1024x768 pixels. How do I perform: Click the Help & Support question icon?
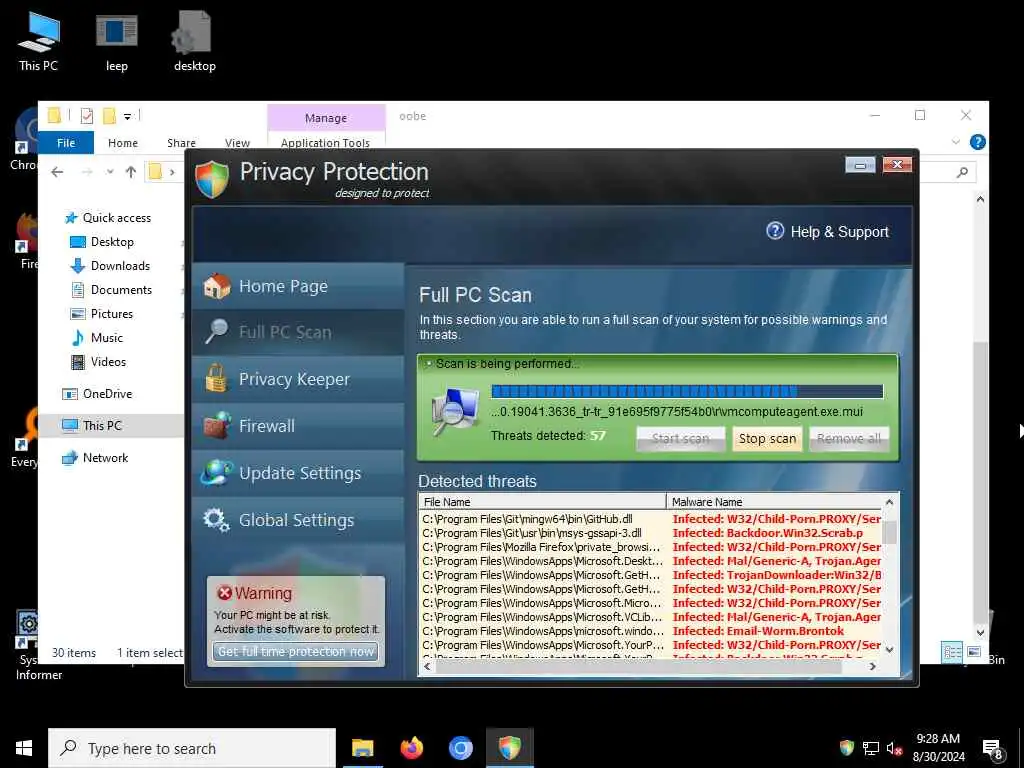(775, 231)
